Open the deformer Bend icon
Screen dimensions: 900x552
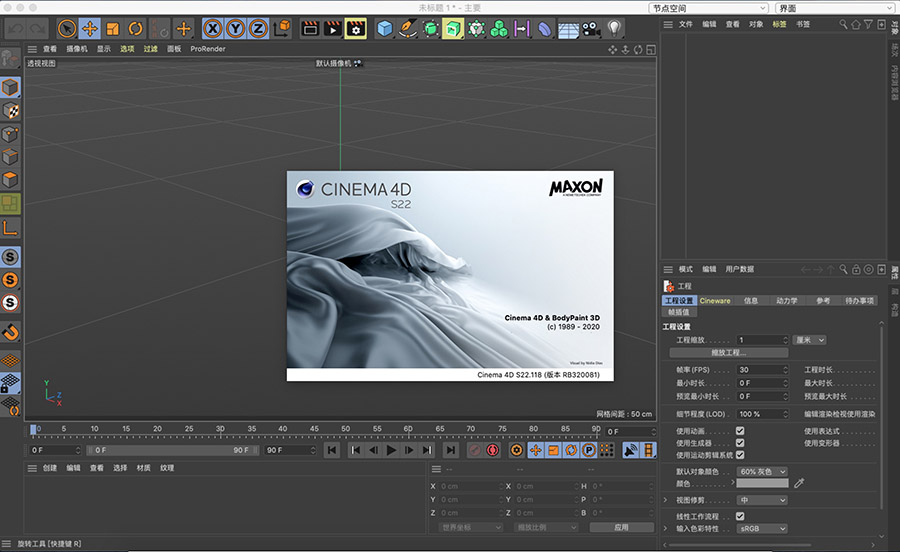(x=545, y=28)
